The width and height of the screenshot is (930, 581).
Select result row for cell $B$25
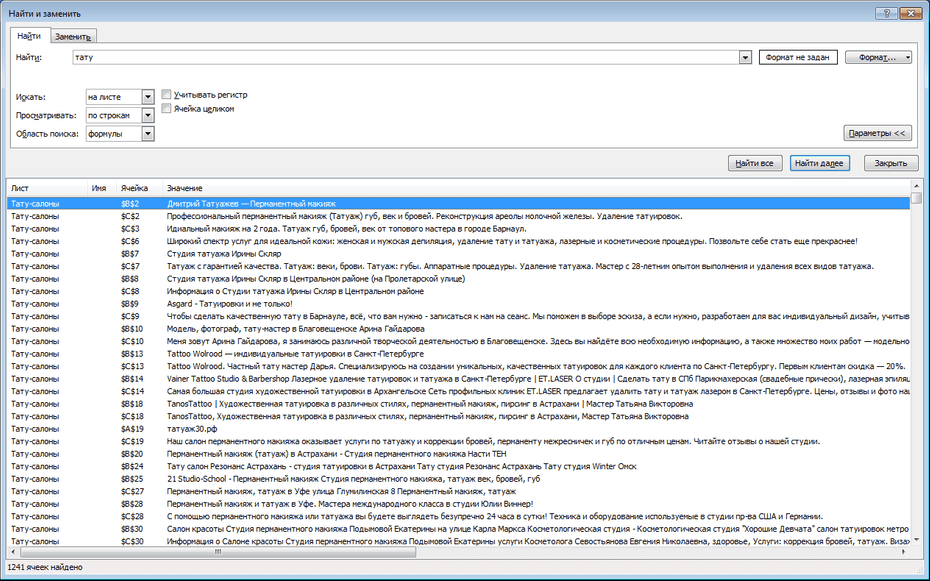coord(458,478)
